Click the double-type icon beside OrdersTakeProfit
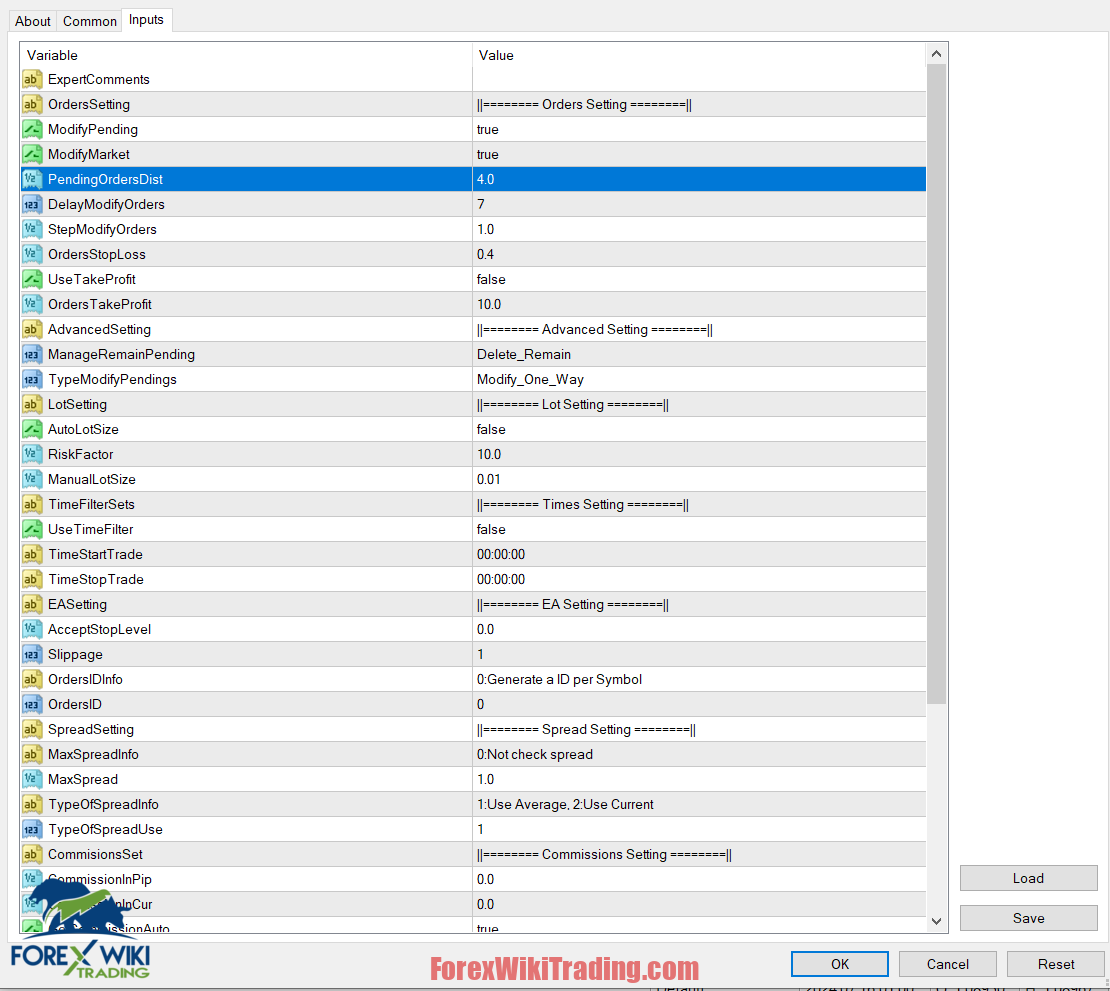The image size is (1110, 991). coord(32,304)
